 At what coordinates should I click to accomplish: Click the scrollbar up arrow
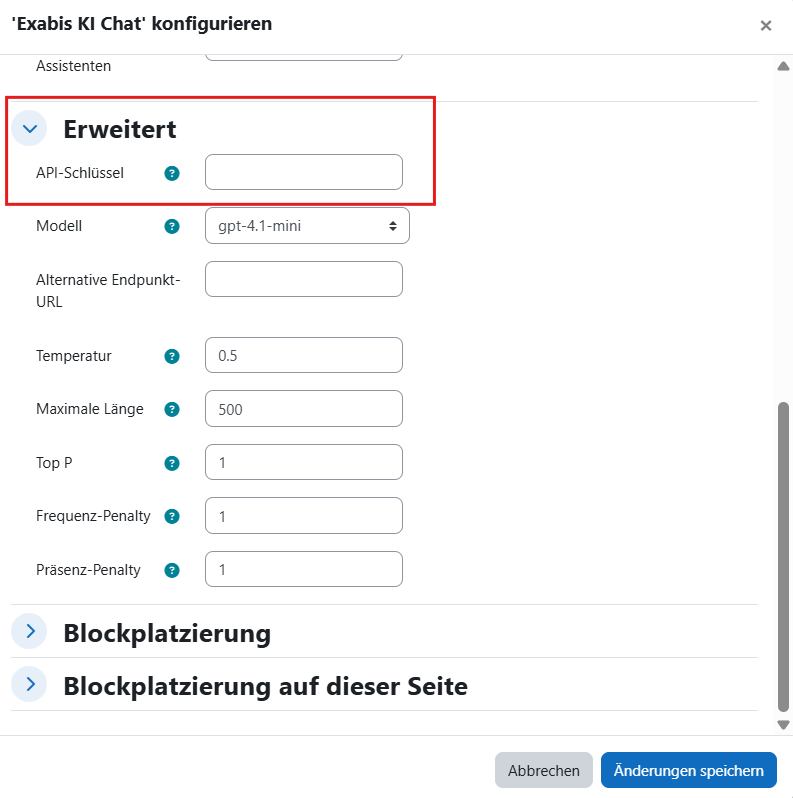tap(783, 66)
